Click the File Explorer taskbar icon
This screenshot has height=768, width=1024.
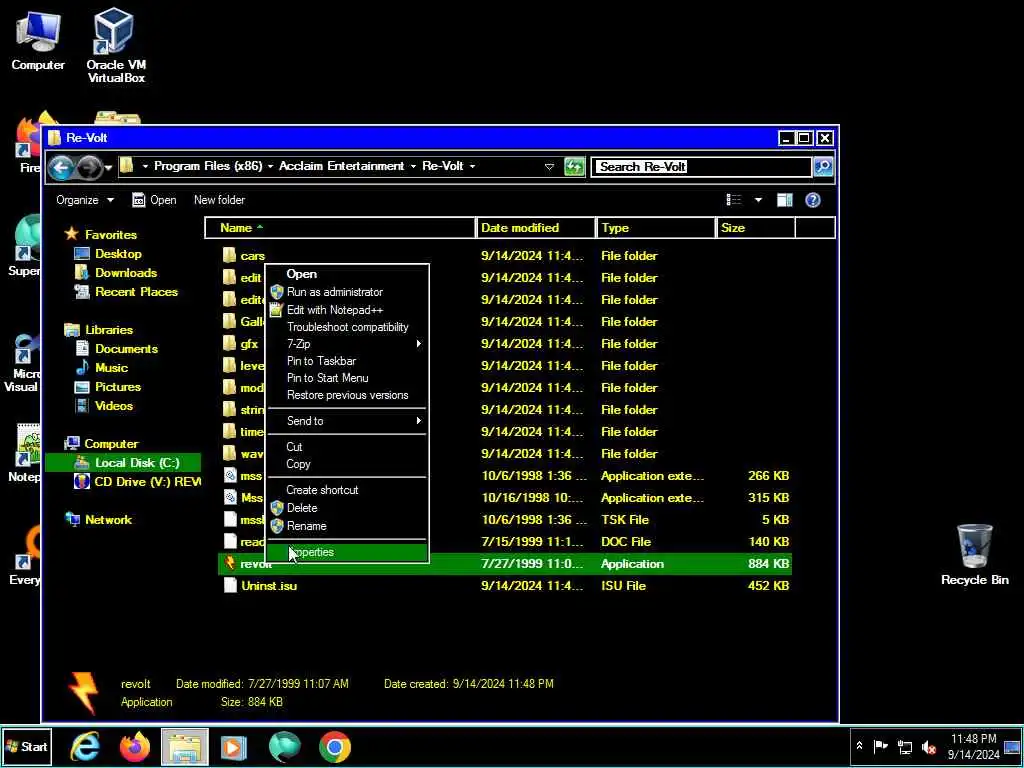[184, 746]
